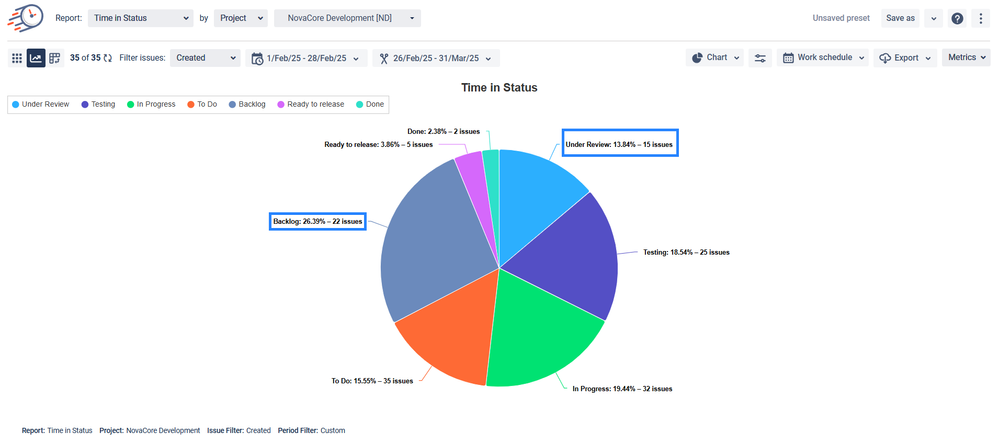999x445 pixels.
Task: Open the Chart type dropdown
Action: (715, 58)
